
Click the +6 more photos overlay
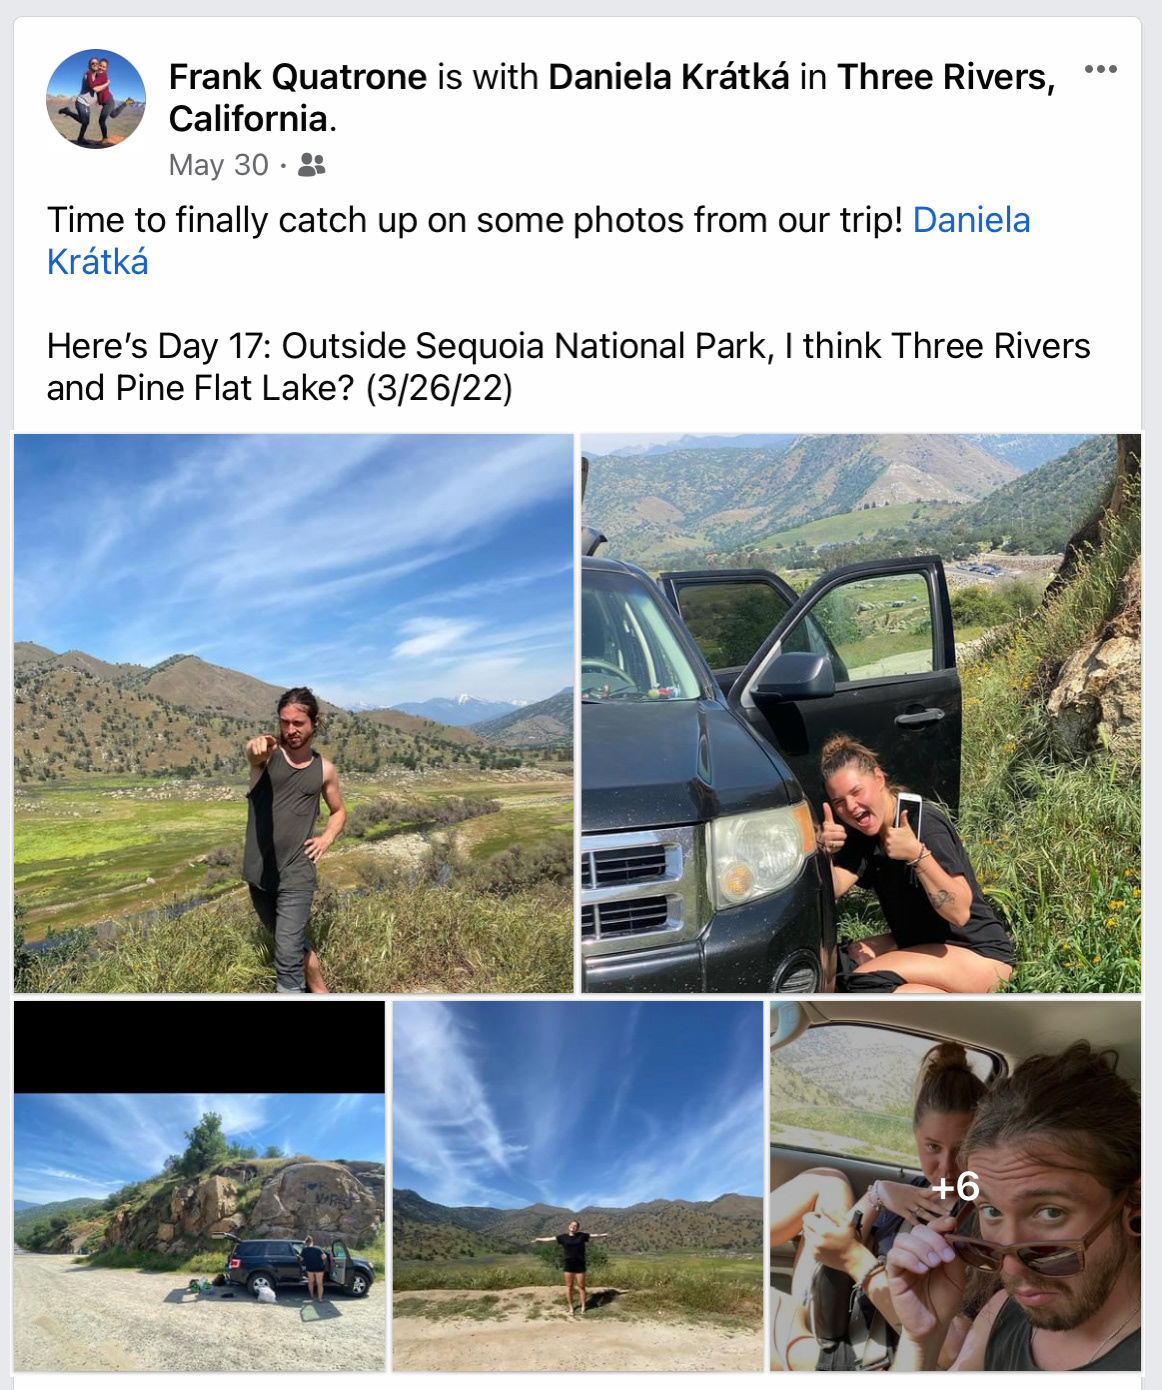pos(955,1186)
